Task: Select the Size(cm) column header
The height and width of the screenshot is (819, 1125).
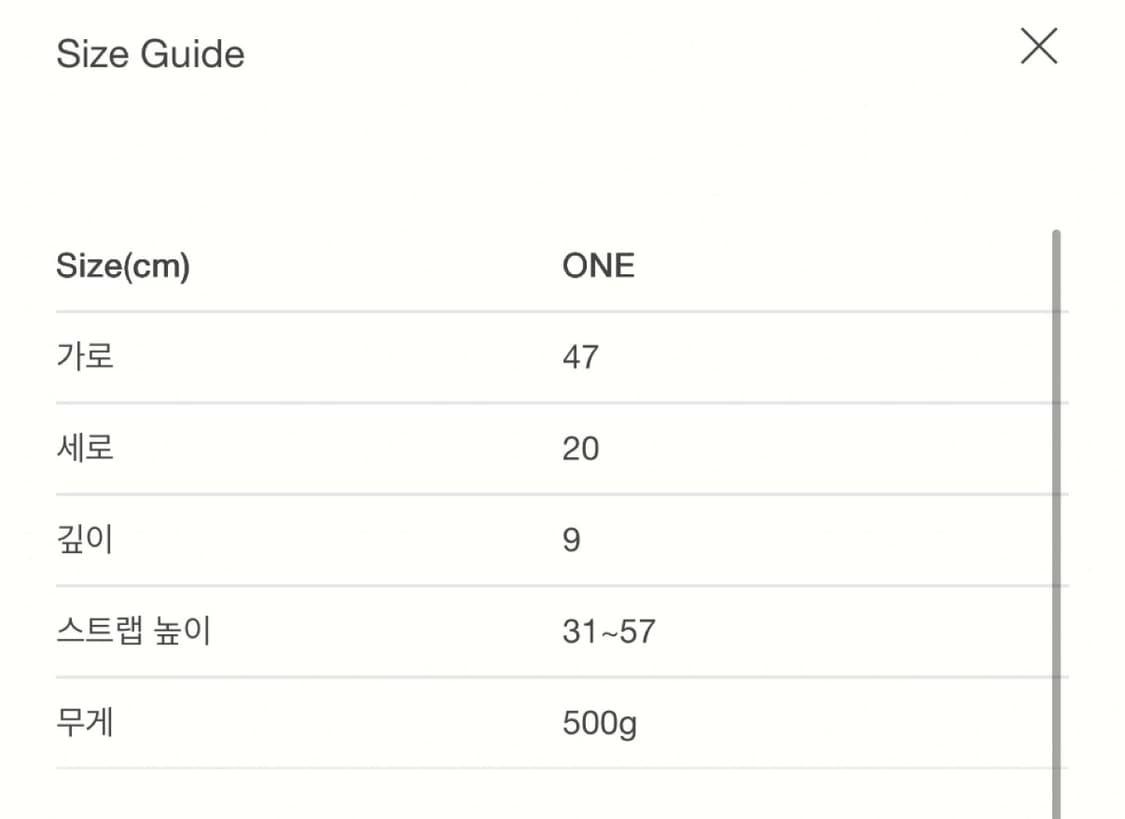Action: [123, 266]
